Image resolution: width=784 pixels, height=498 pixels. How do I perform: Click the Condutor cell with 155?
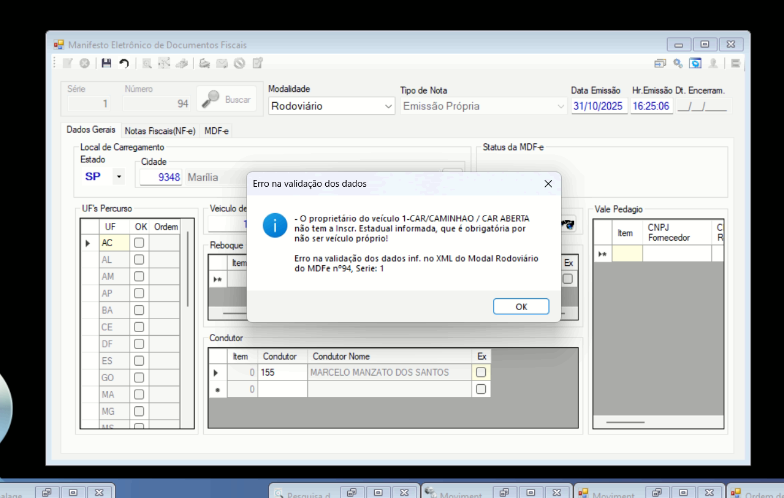tap(282, 372)
